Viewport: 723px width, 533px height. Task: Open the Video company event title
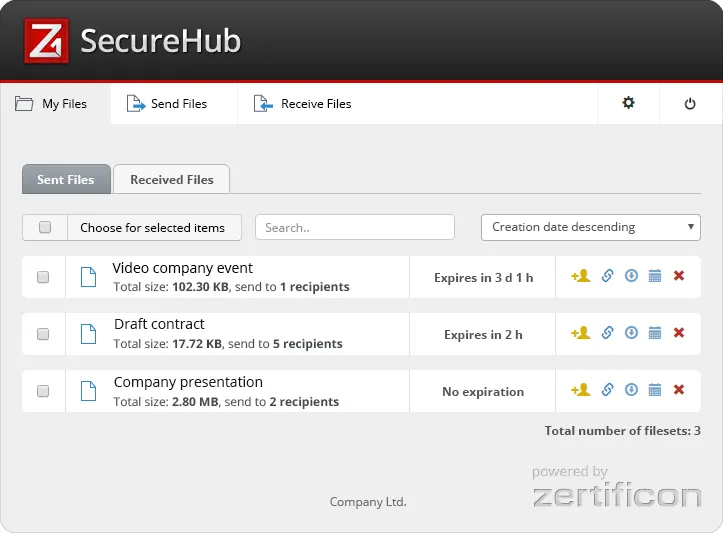(183, 268)
